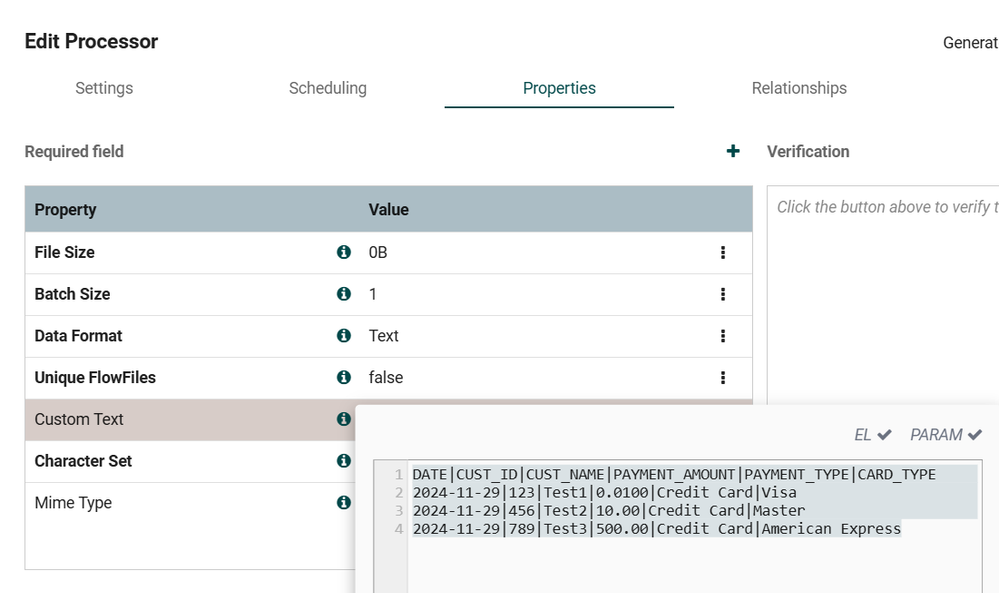Show info for Unique FlowFiles property

[x=344, y=378]
